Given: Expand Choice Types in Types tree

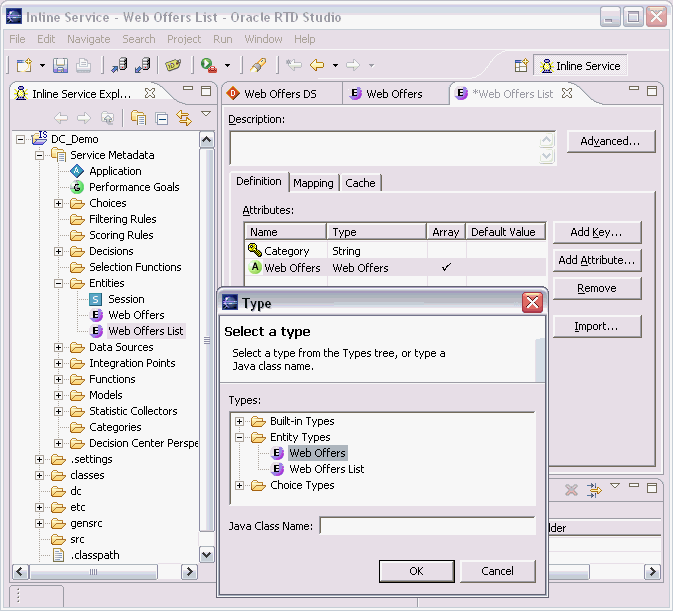Looking at the screenshot, I should (239, 486).
